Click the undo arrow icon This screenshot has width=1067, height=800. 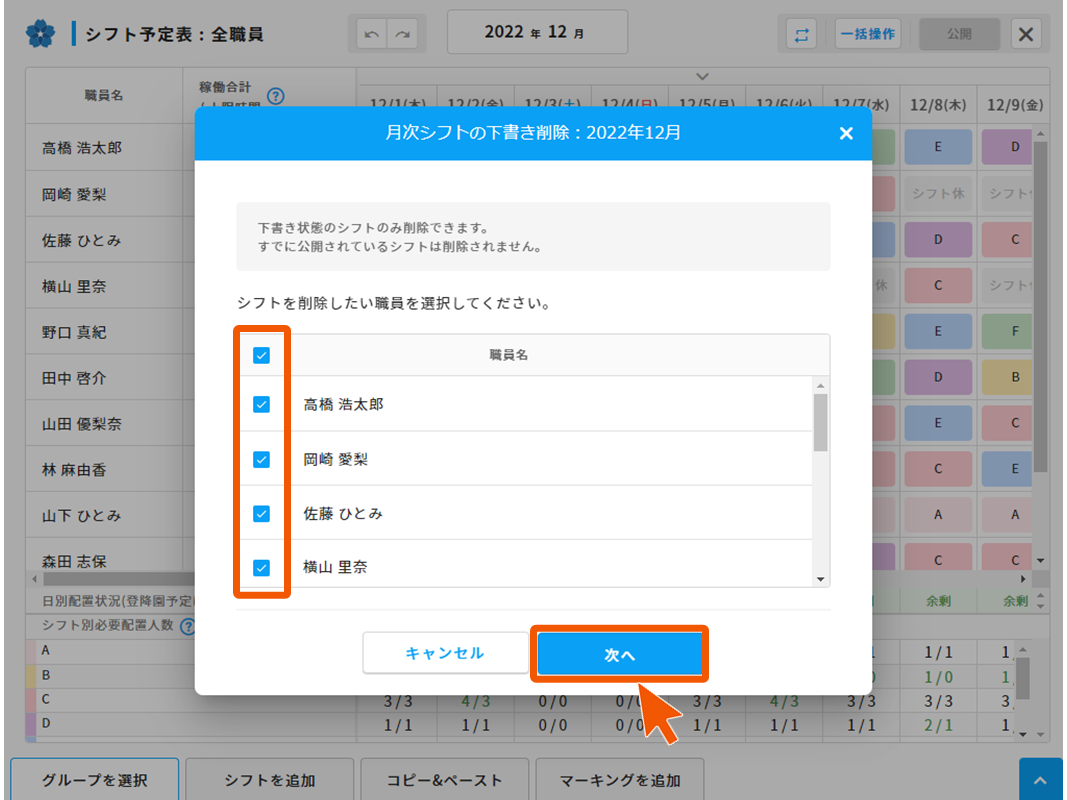click(x=373, y=34)
